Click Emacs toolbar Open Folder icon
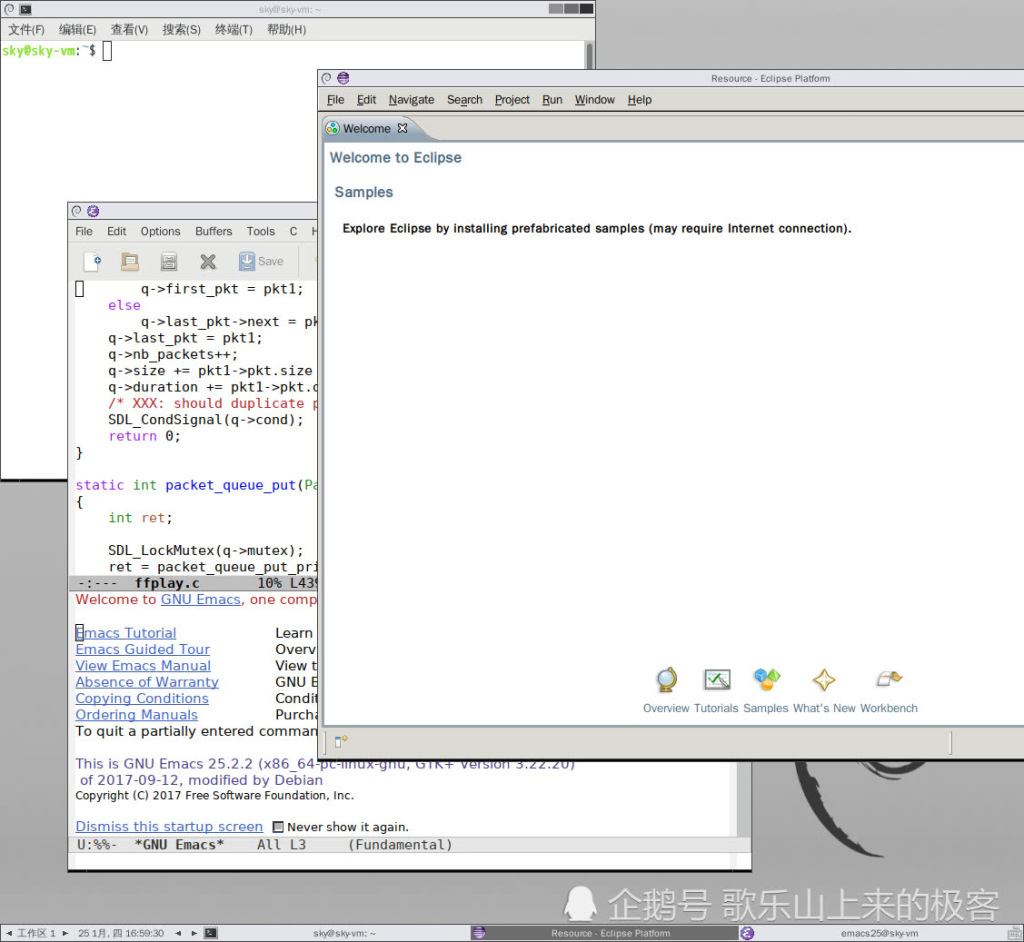The image size is (1024, 942). pyautogui.click(x=130, y=261)
